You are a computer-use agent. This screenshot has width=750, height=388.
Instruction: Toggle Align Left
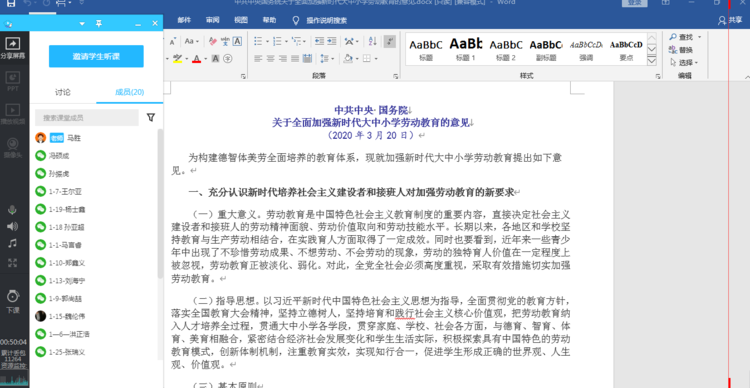click(x=258, y=58)
